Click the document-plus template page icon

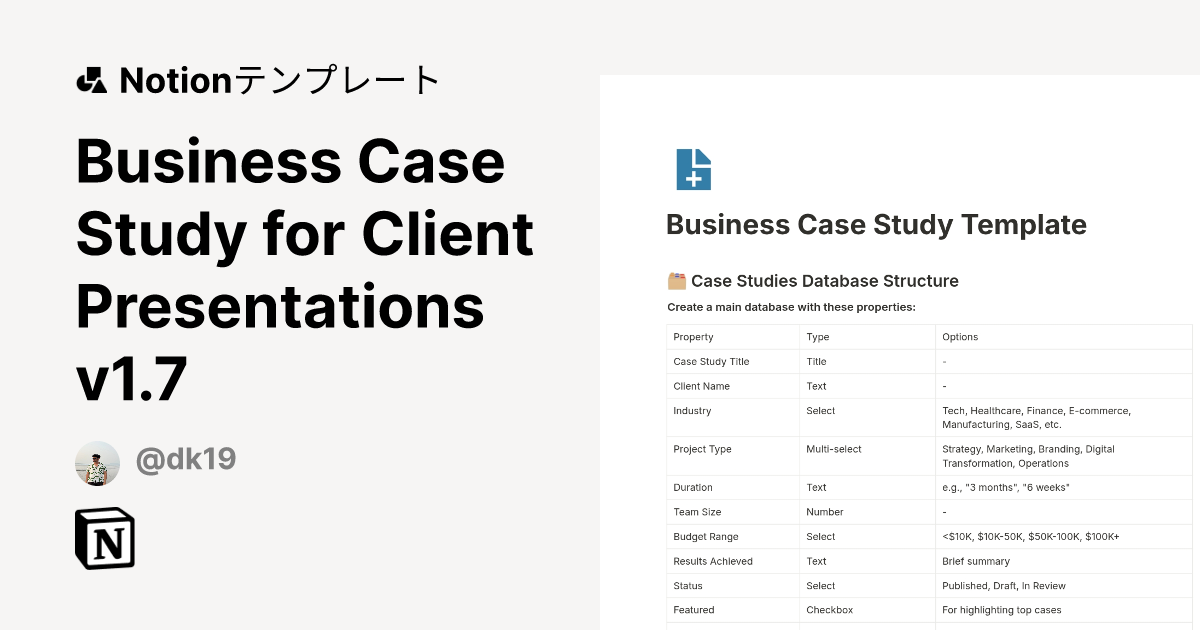point(693,170)
